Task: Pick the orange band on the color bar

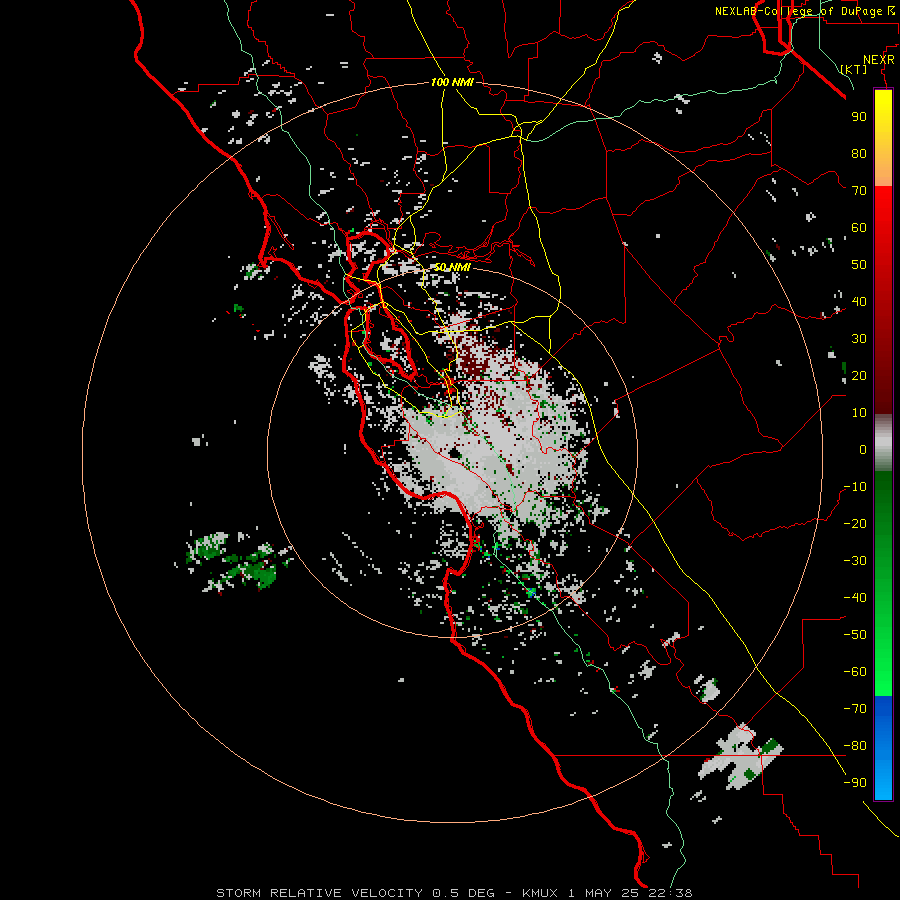Action: [x=883, y=168]
